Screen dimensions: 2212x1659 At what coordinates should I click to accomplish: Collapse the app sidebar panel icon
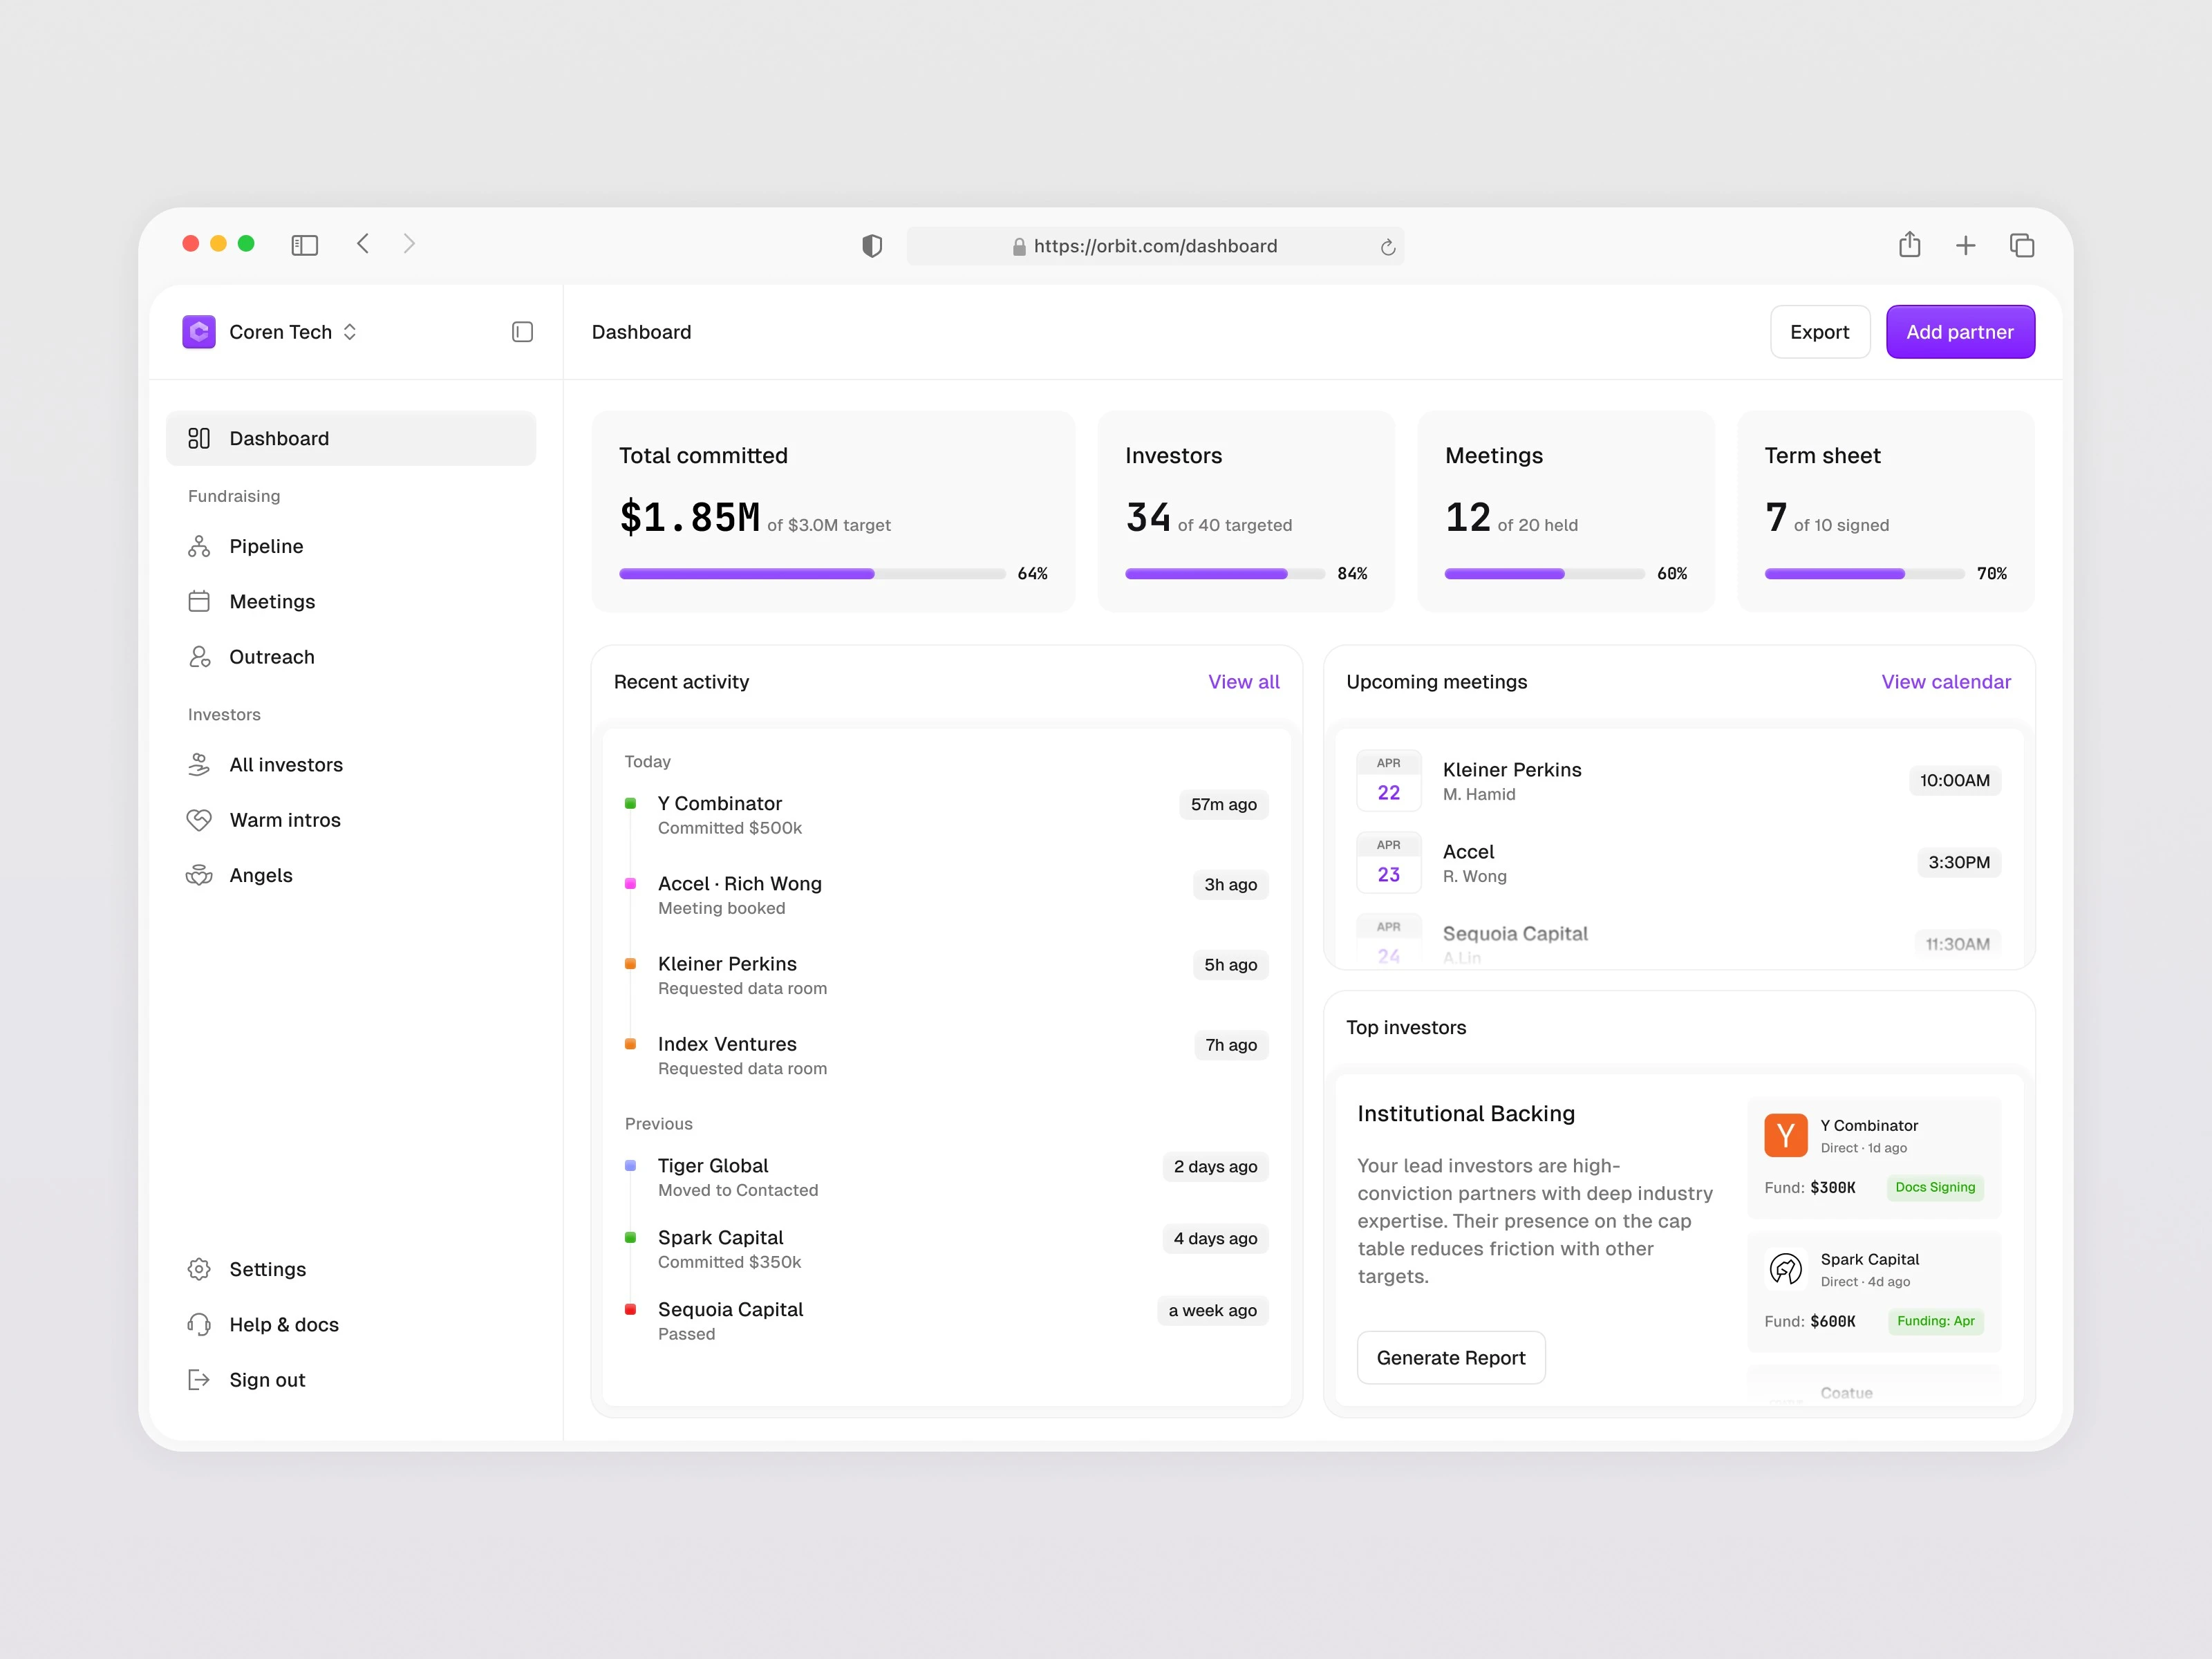522,332
